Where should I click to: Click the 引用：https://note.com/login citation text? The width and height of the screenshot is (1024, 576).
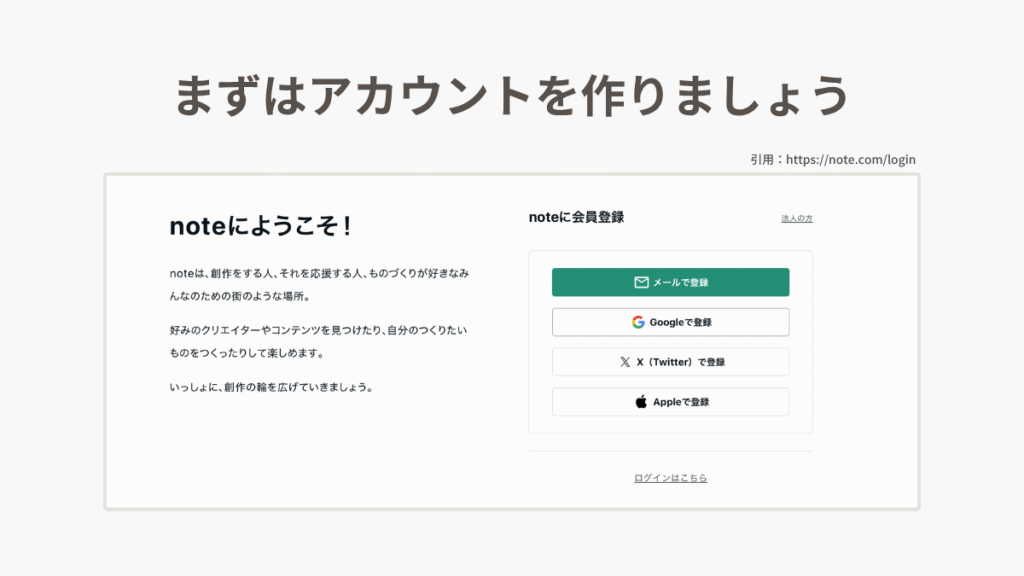pos(833,159)
